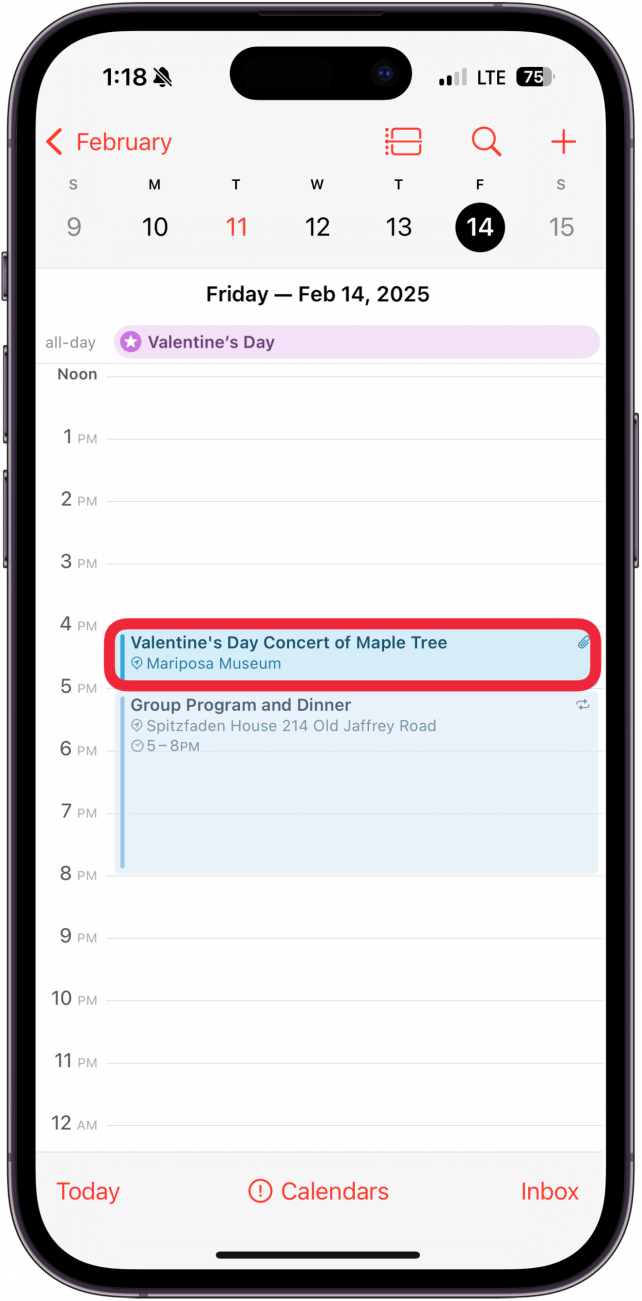The image size is (642, 1301).
Task: Tap the list view toggle icon
Action: coord(404,142)
